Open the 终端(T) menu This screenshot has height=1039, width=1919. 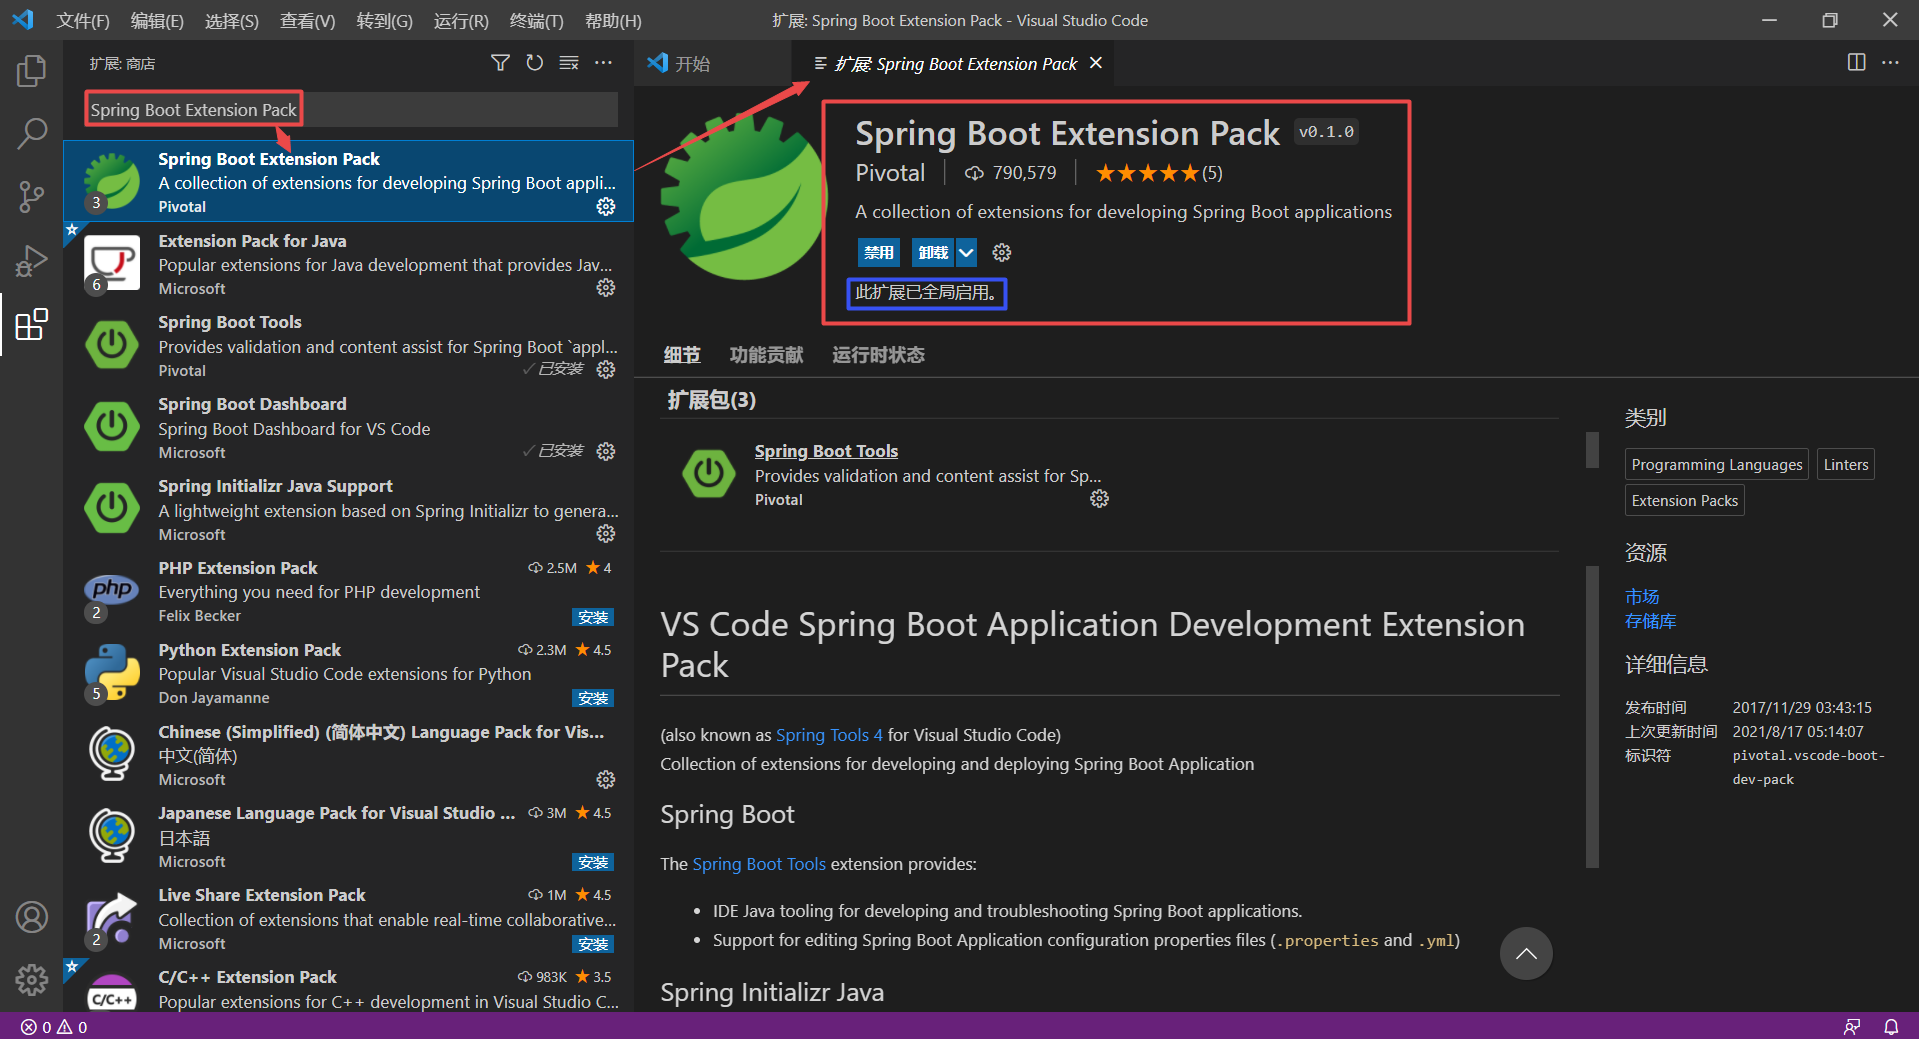(x=537, y=20)
